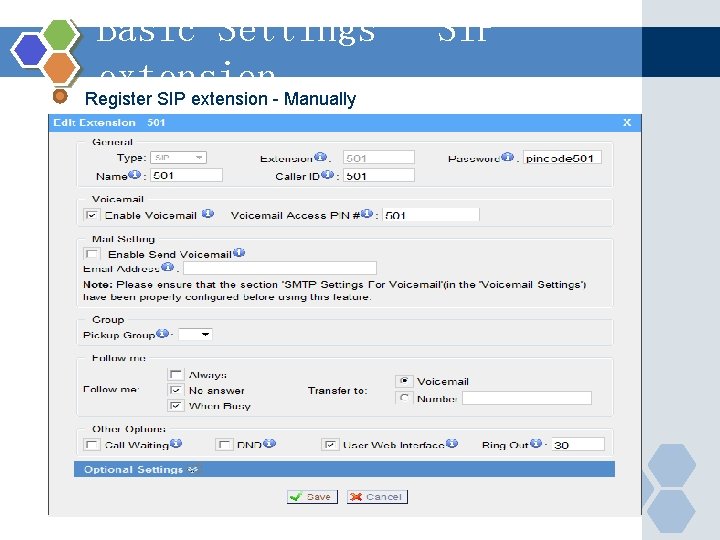The width and height of the screenshot is (720, 540).
Task: Click the Ring Out field showing 30
Action: (x=578, y=444)
